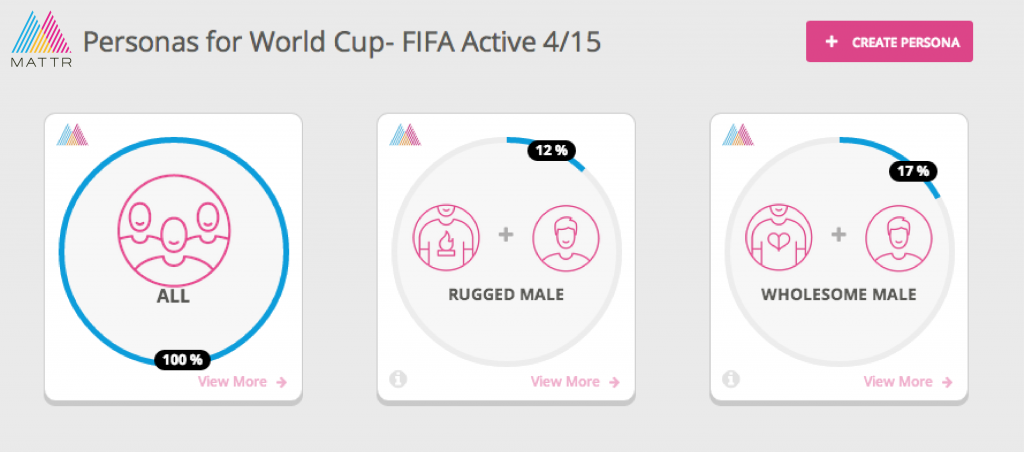
Task: Click the plus icon on Create Persona
Action: pyautogui.click(x=831, y=43)
